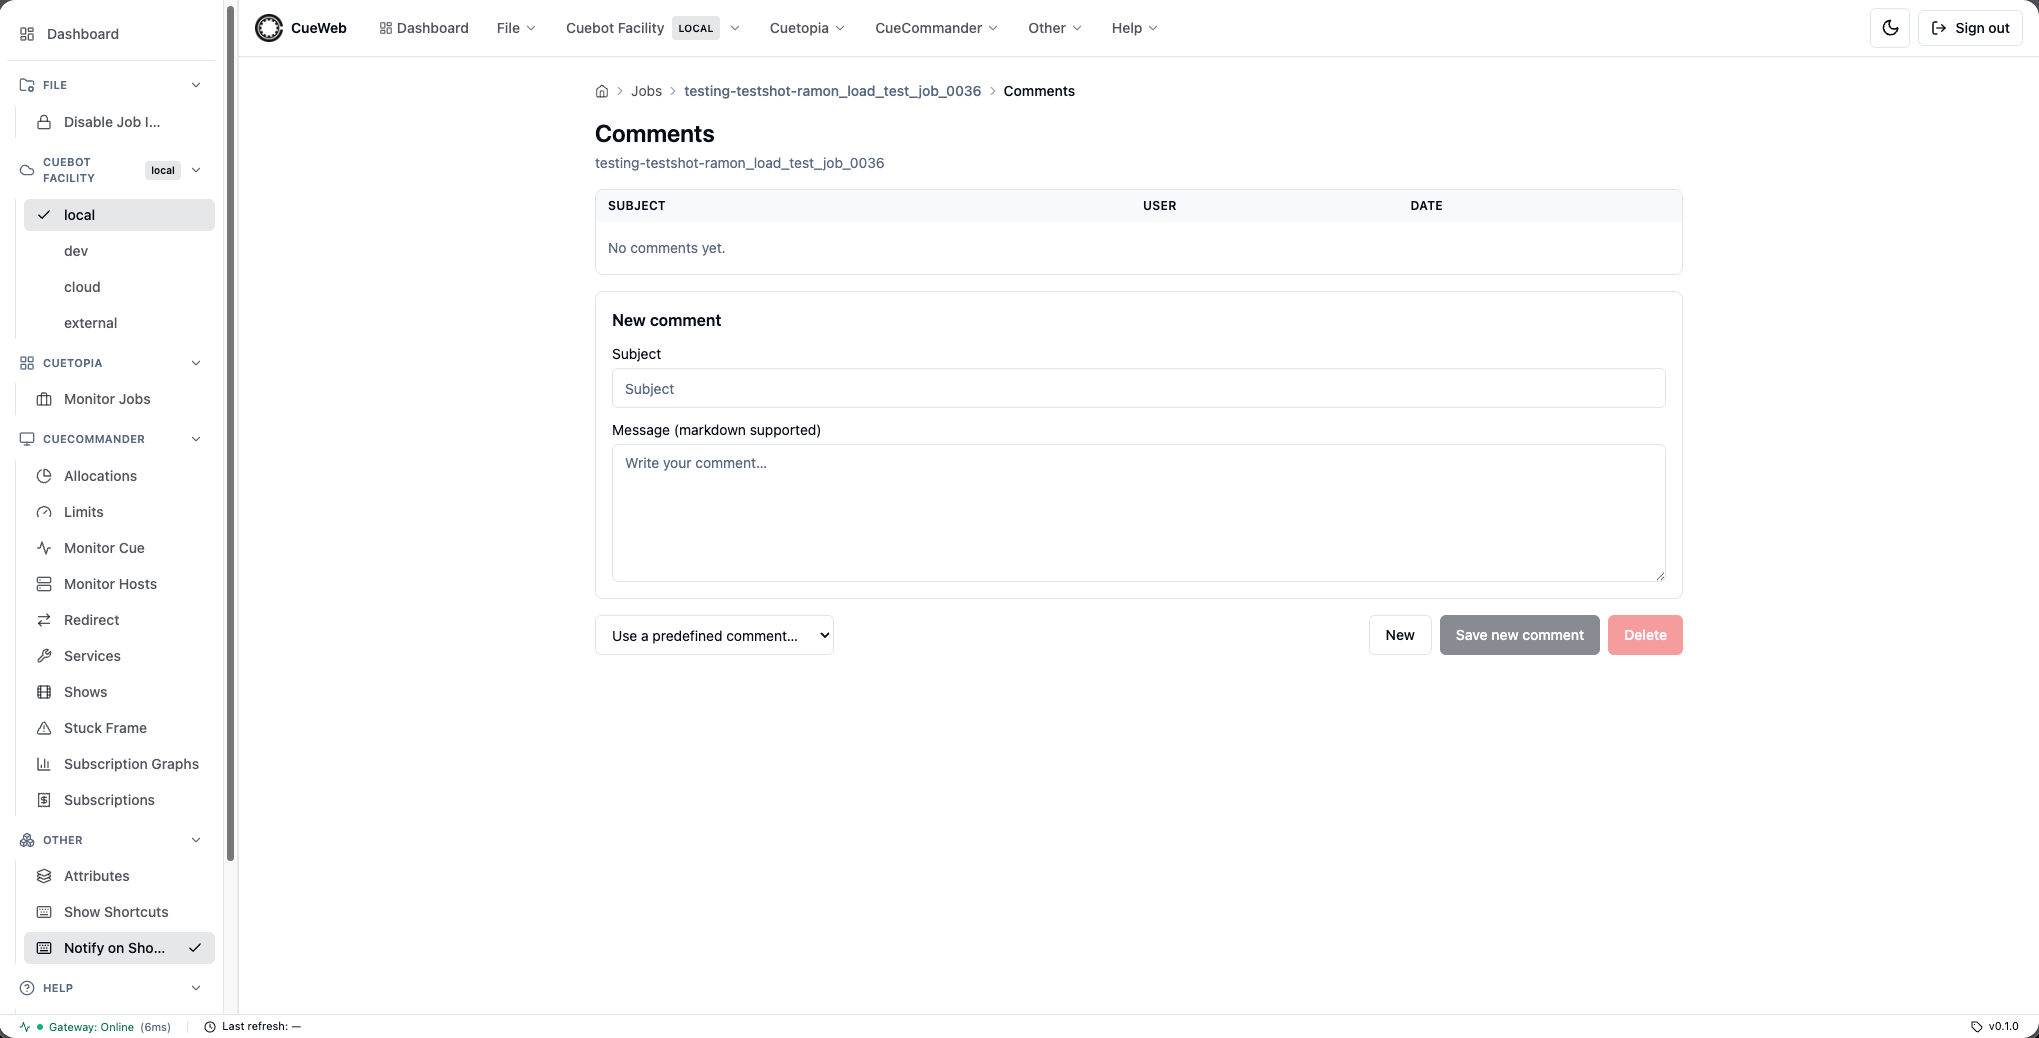The width and height of the screenshot is (2039, 1038).
Task: Click the Subscriptions receipt icon
Action: click(44, 800)
